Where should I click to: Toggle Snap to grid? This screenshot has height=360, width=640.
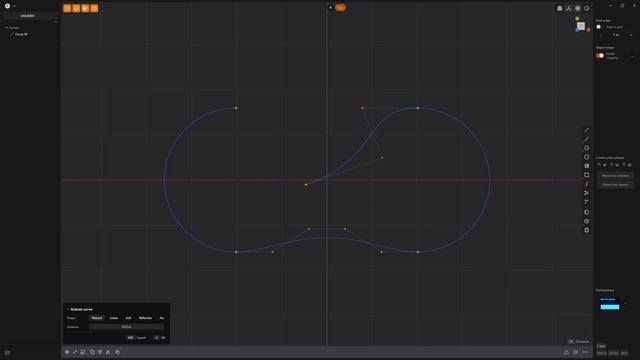(x=599, y=27)
